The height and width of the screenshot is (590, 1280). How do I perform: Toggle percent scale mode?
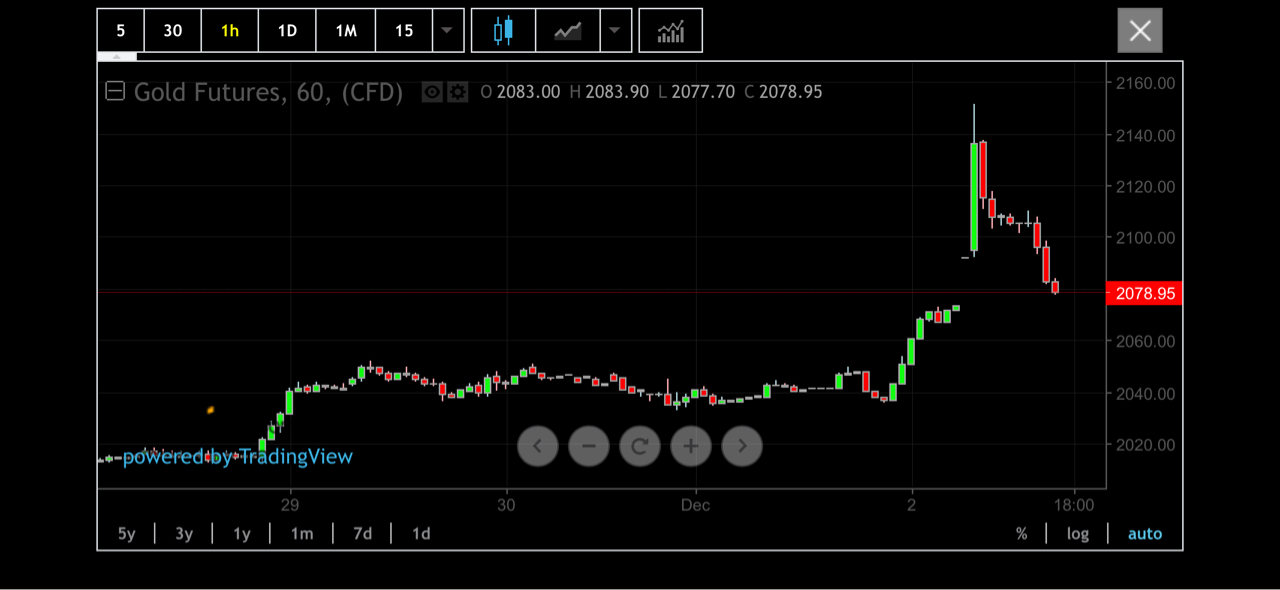(1021, 533)
